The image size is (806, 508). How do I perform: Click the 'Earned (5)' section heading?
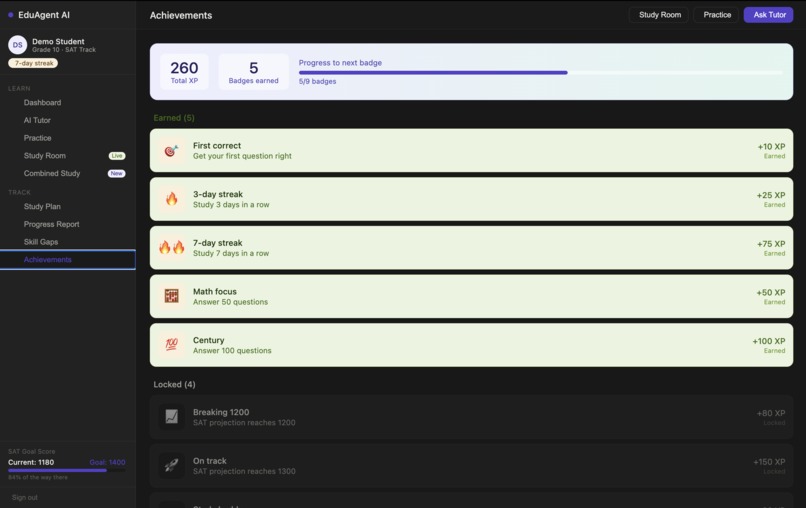pyautogui.click(x=174, y=118)
